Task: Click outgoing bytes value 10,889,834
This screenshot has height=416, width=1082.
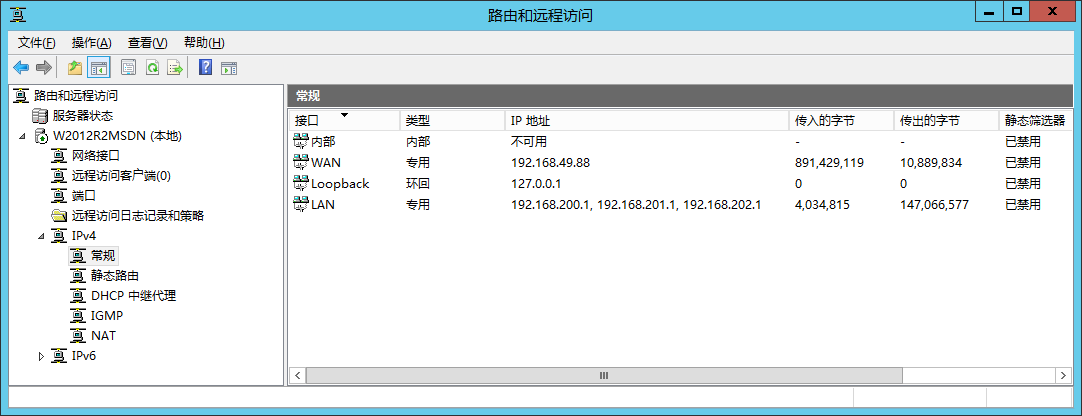Action: pos(931,163)
